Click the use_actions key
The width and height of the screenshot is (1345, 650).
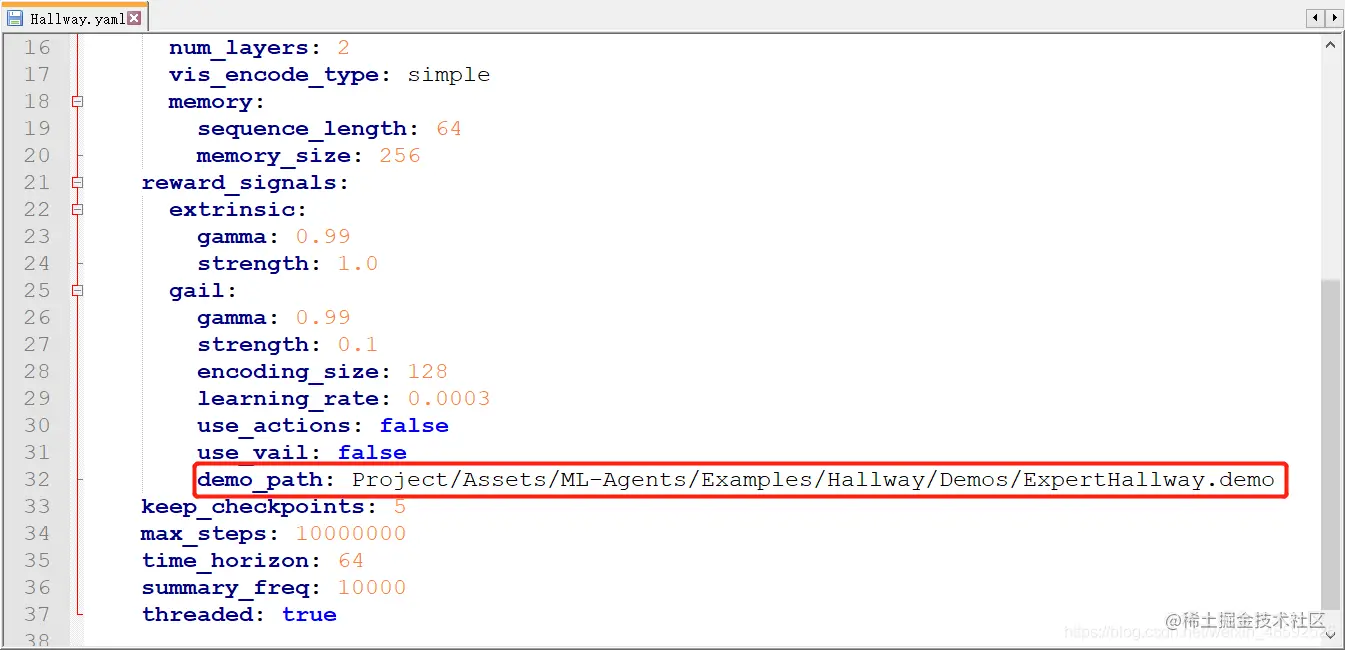(x=274, y=426)
